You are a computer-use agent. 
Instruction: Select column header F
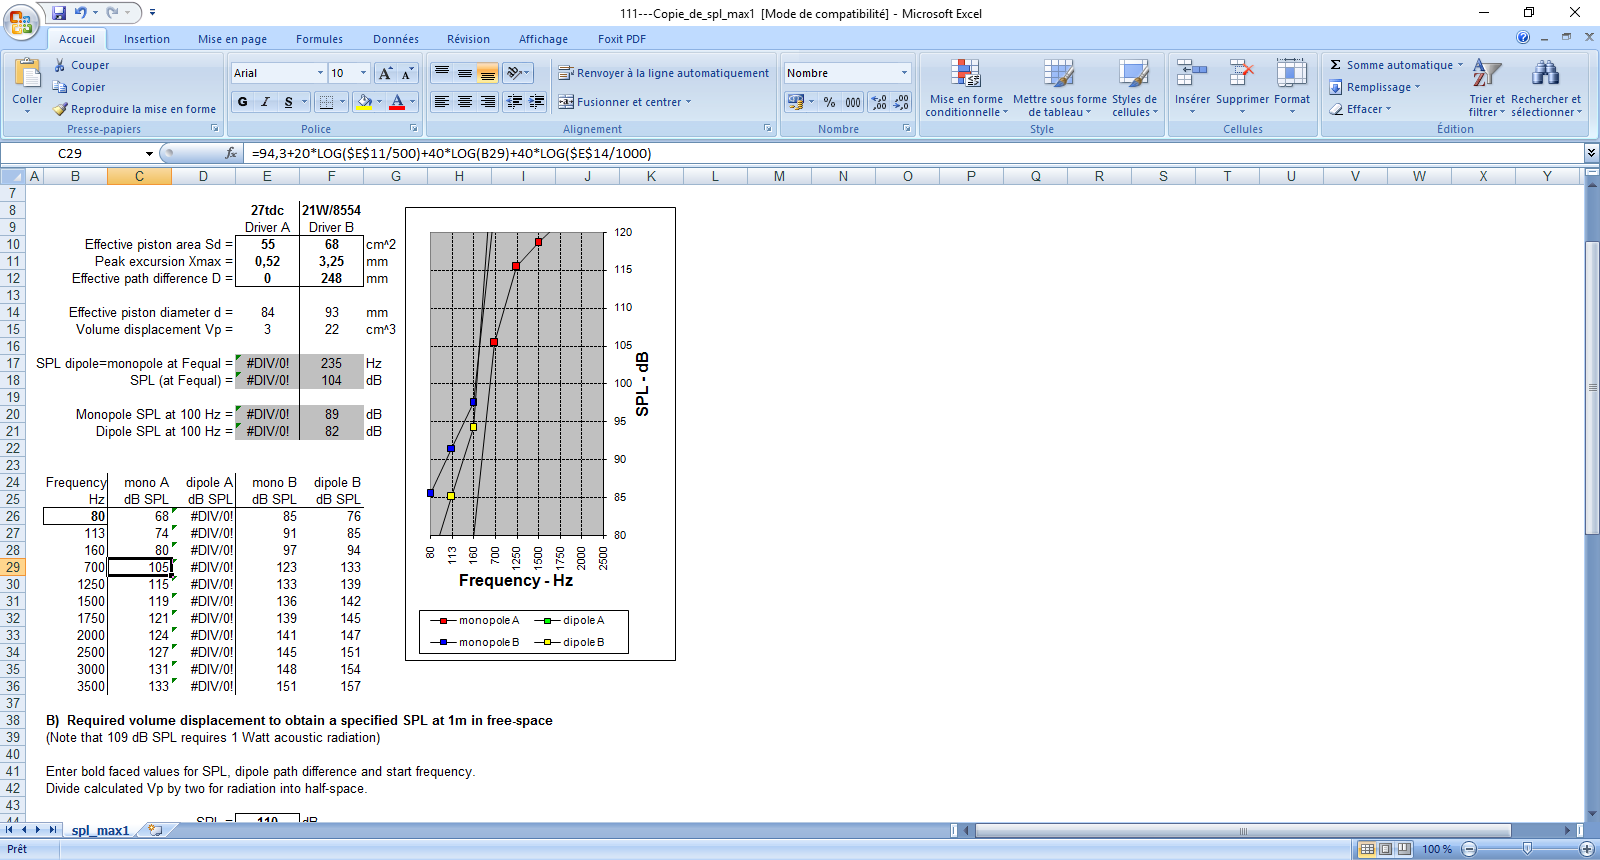[x=331, y=176]
